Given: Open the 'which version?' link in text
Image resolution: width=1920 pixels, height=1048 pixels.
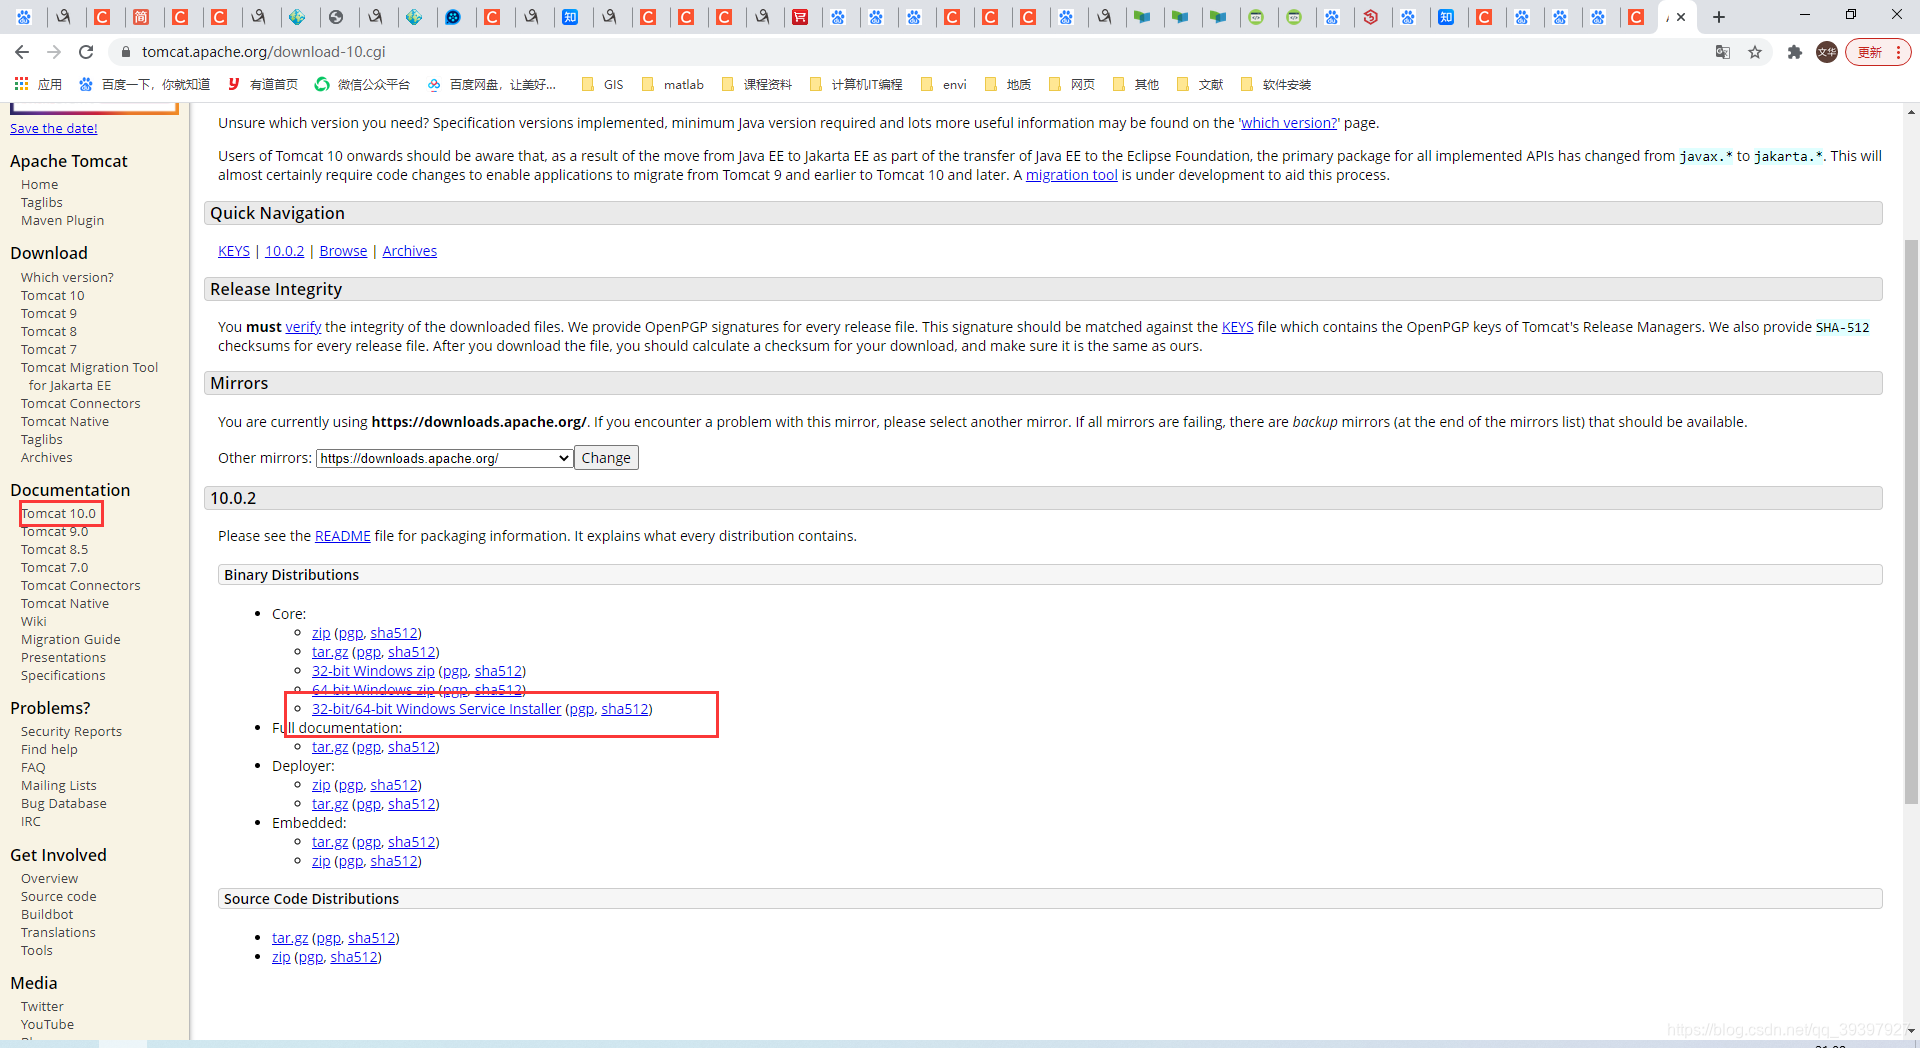Looking at the screenshot, I should point(1289,123).
